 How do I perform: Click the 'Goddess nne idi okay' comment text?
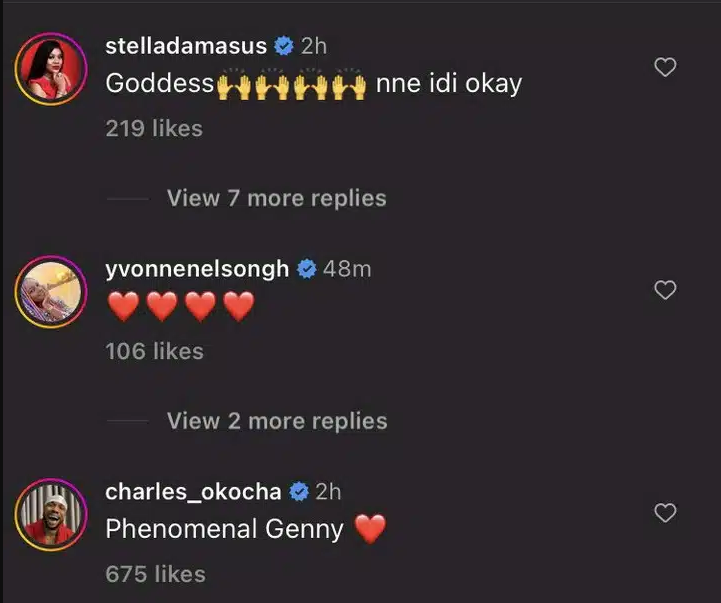click(x=313, y=83)
